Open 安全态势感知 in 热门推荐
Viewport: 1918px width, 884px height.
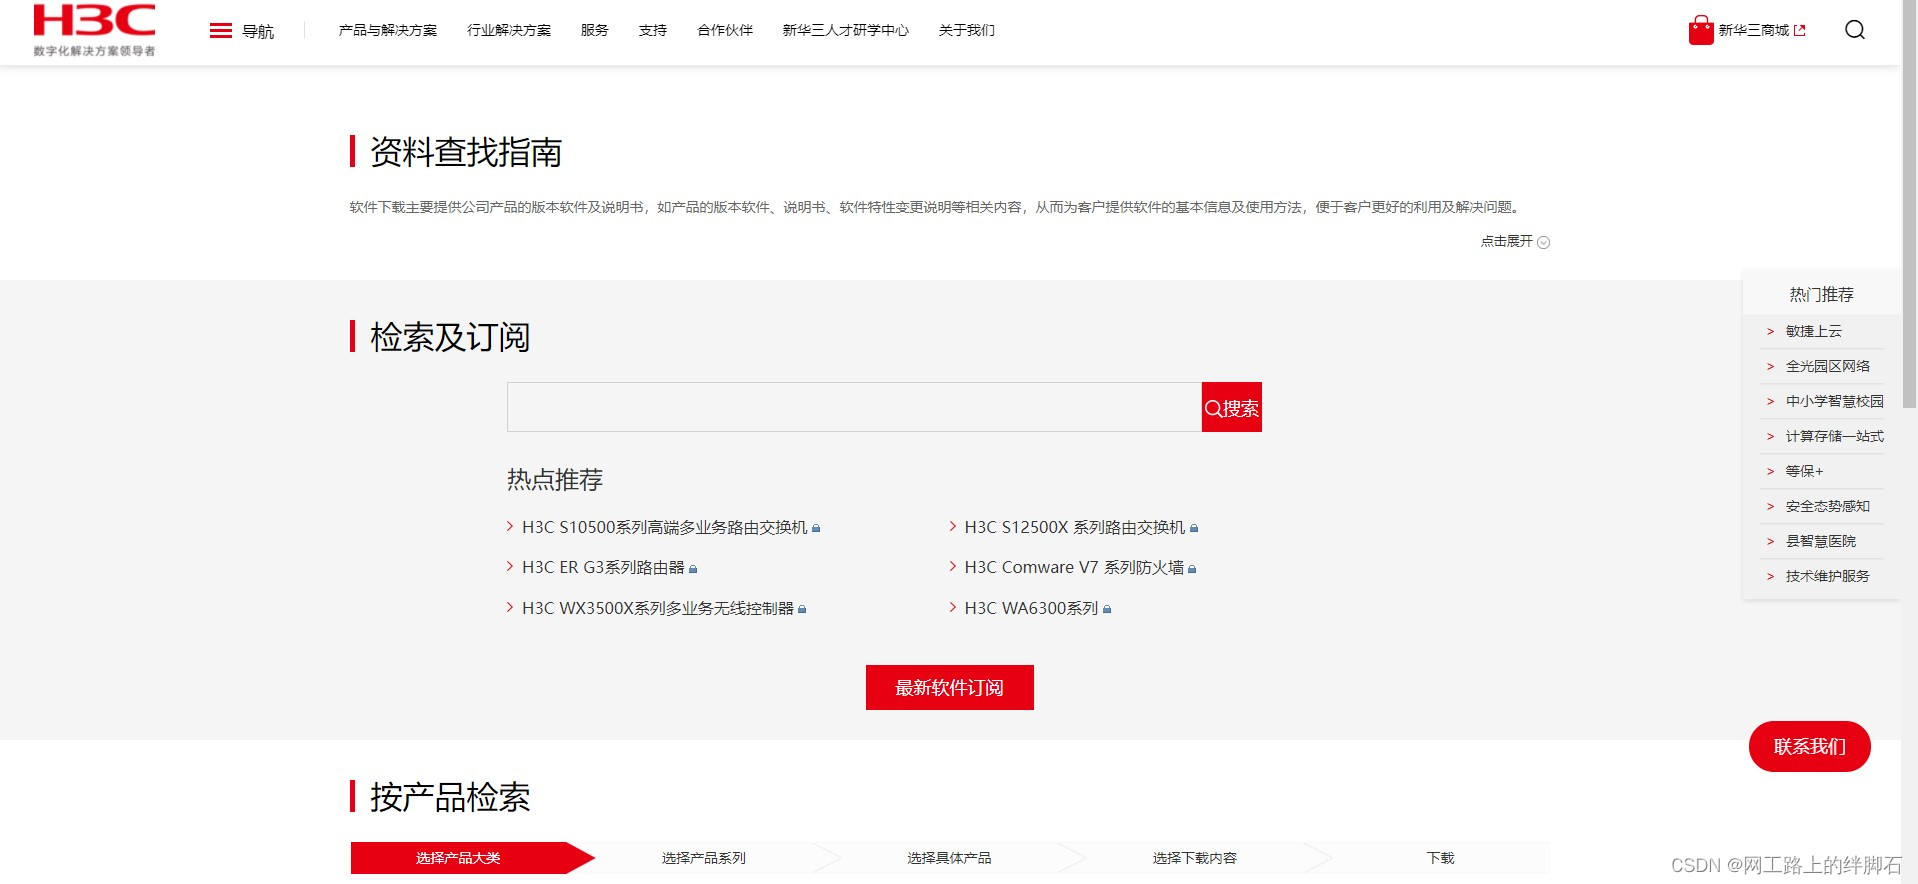click(1827, 506)
